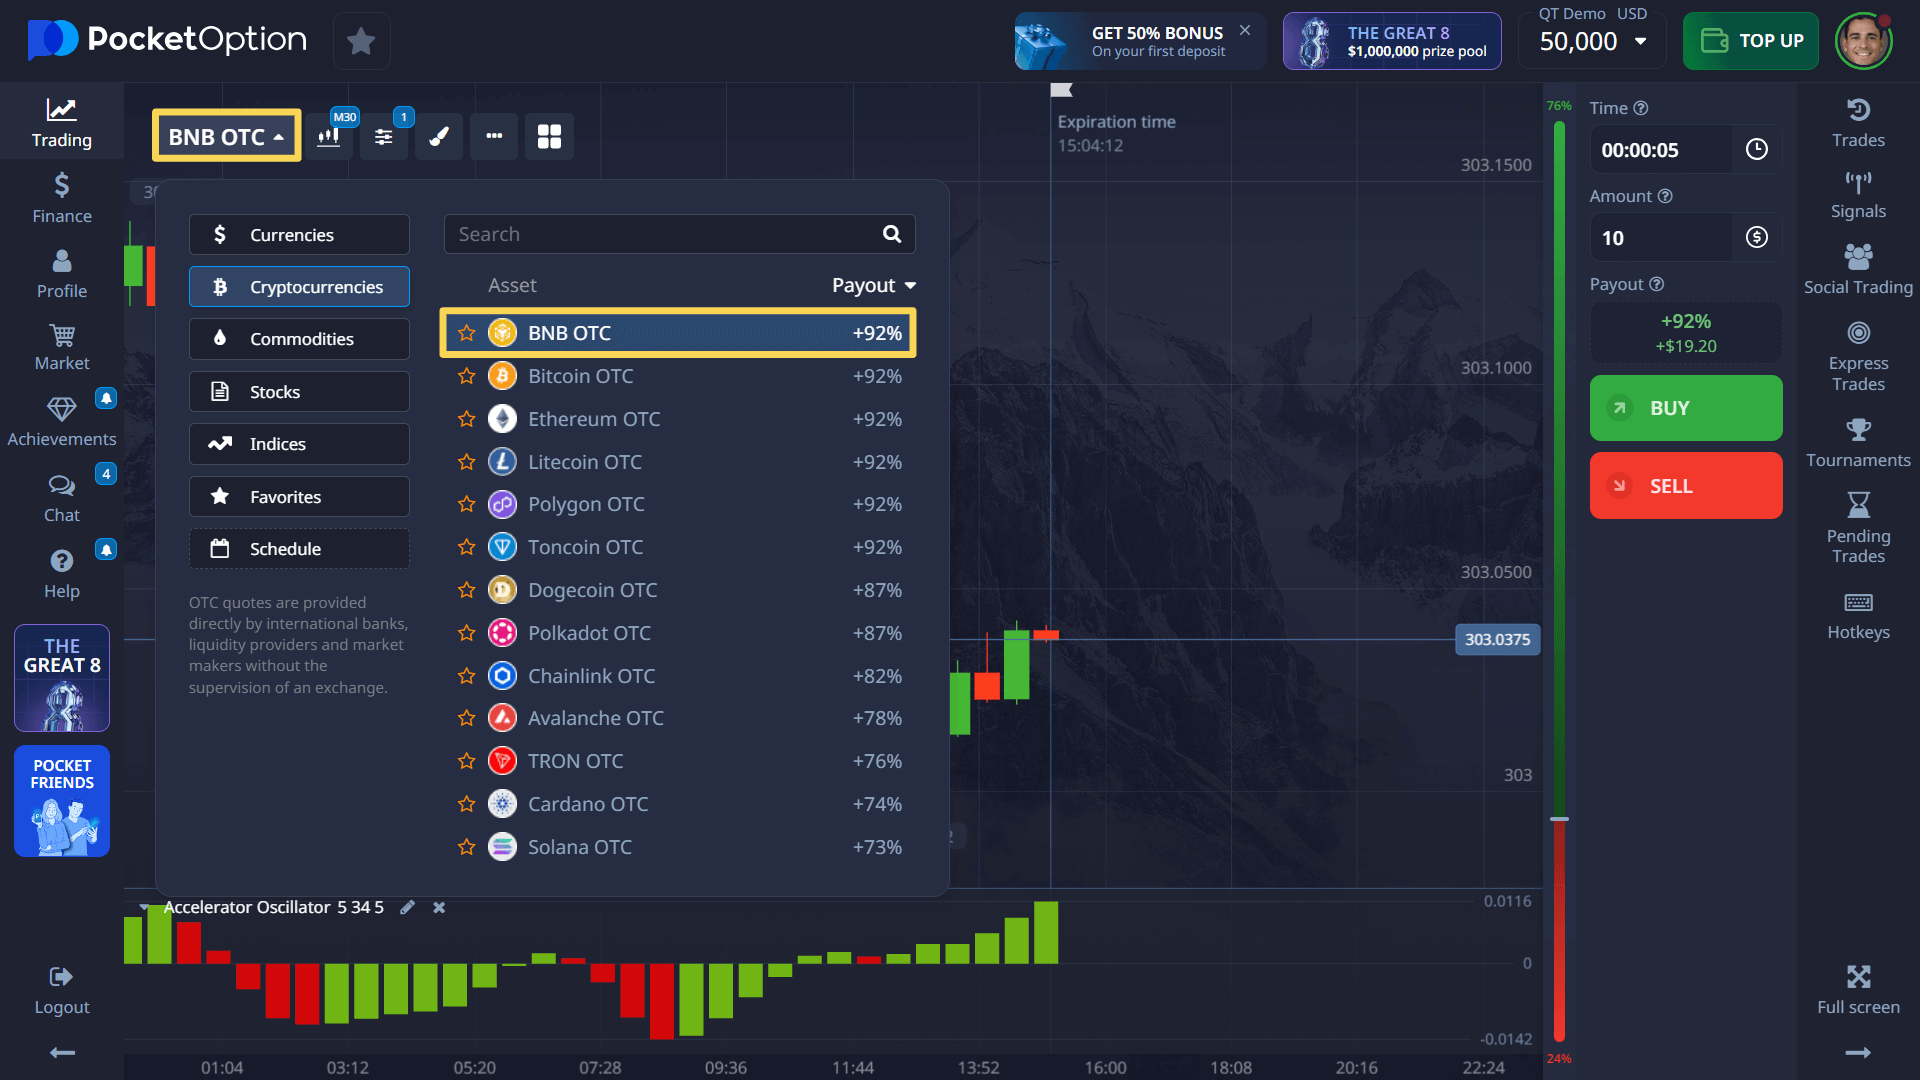
Task: Toggle favorite star for Dogecoin OTC
Action: click(x=466, y=590)
